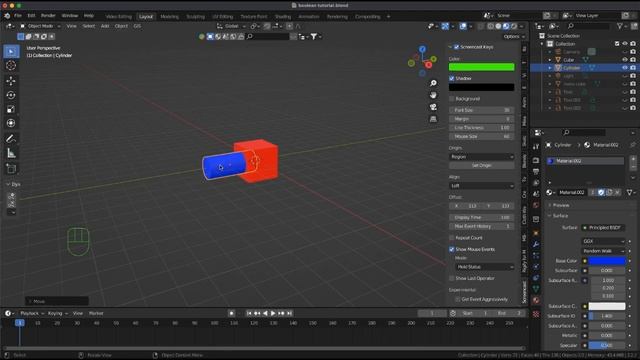Hide the Cube with its eye icon
The width and height of the screenshot is (640, 360).
point(625,60)
